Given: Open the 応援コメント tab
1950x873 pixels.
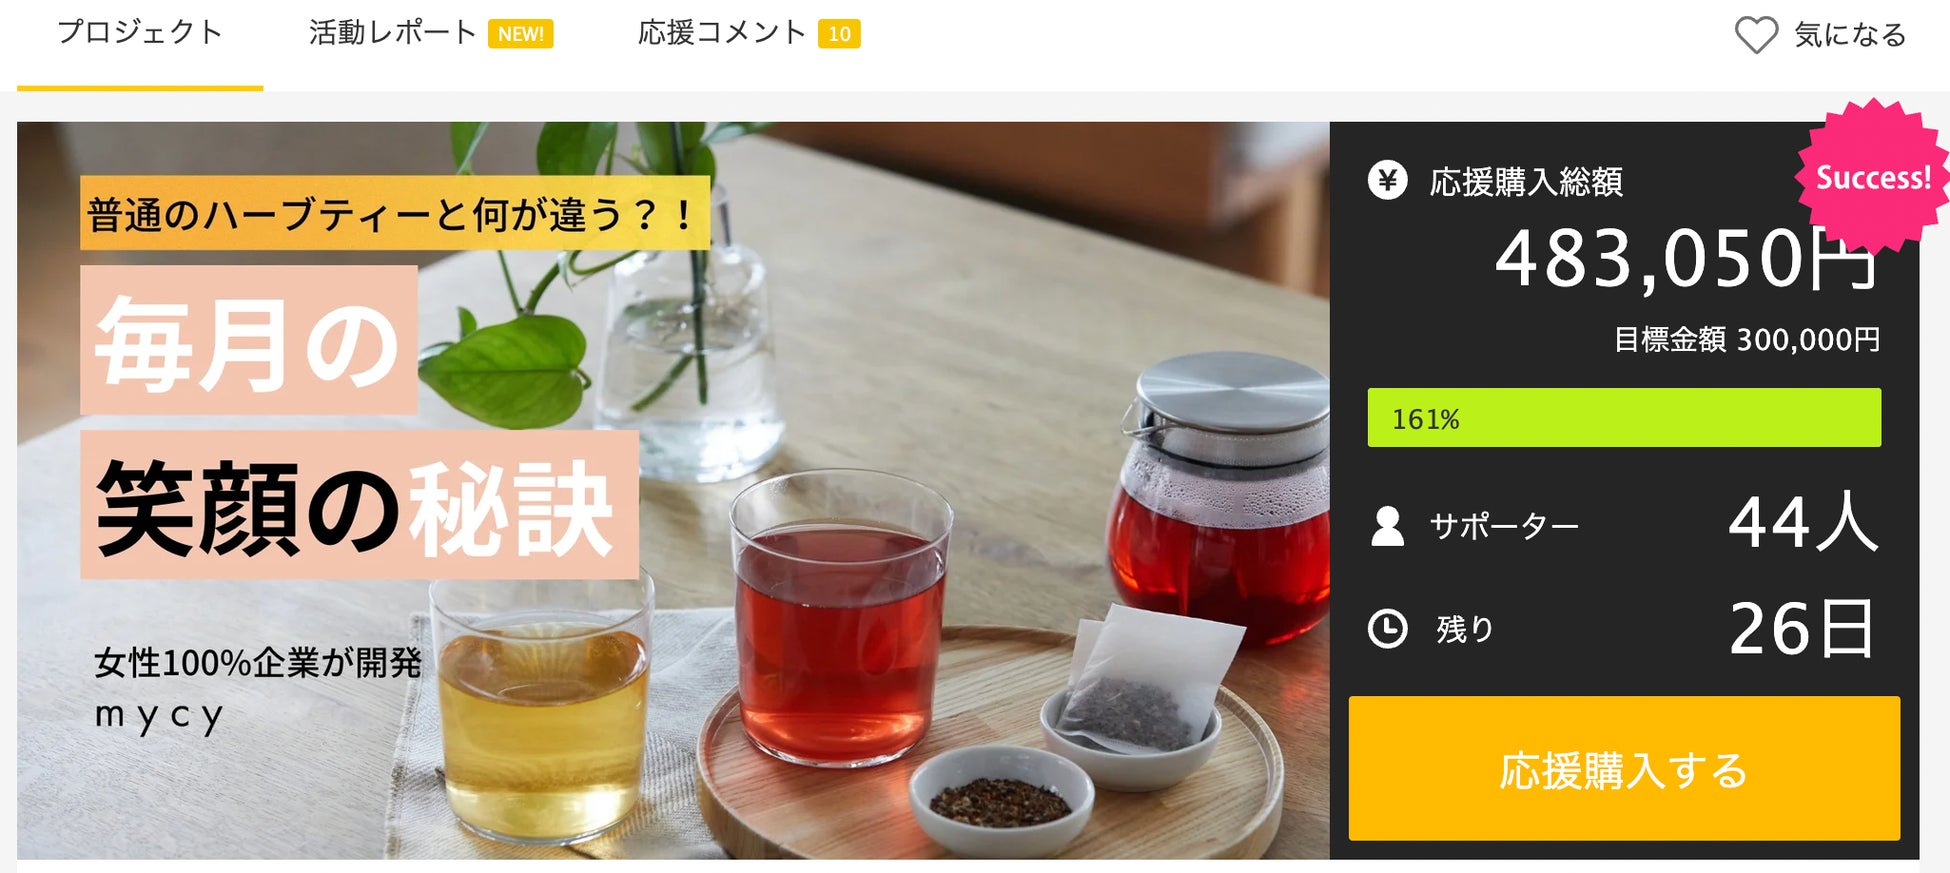Looking at the screenshot, I should (722, 33).
